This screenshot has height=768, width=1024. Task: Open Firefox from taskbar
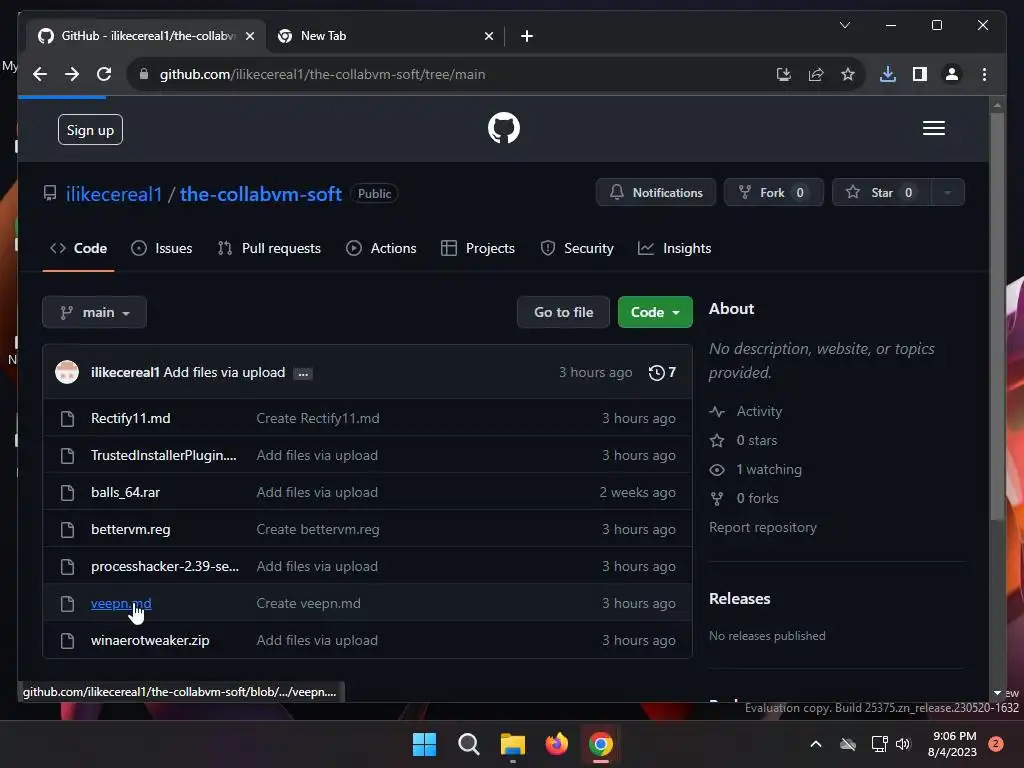pyautogui.click(x=556, y=744)
